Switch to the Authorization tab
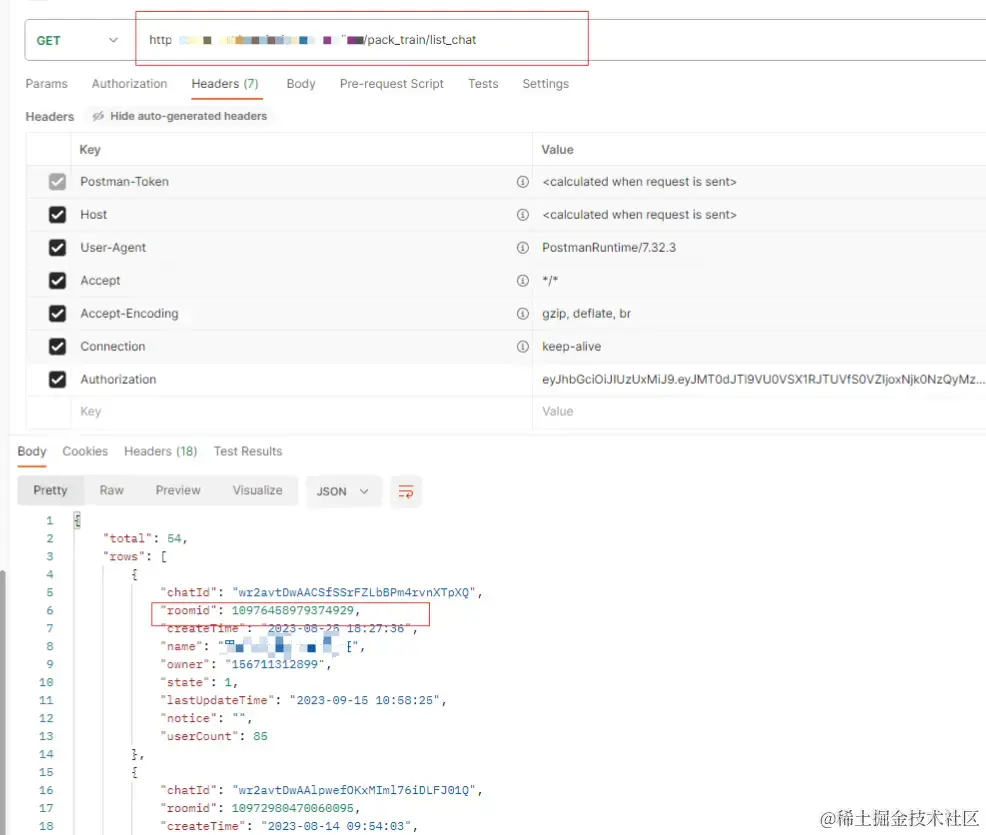 pyautogui.click(x=130, y=84)
